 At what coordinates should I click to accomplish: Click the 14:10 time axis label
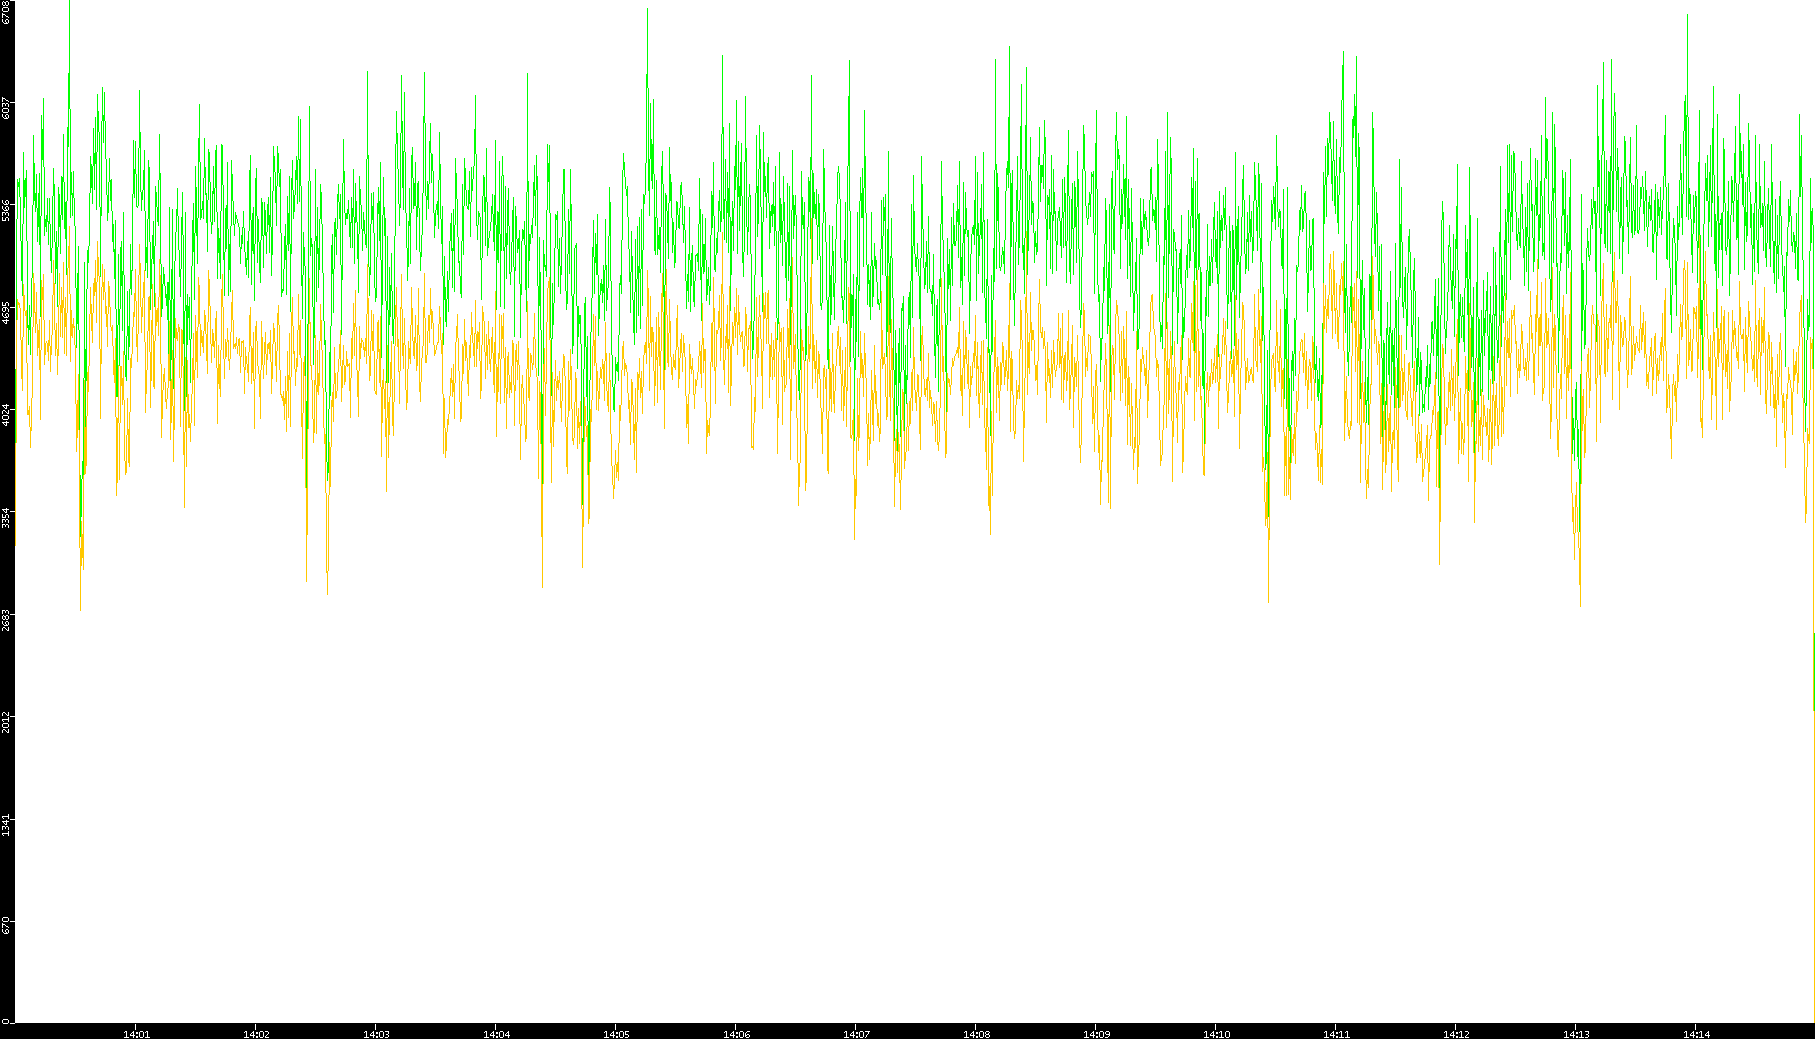pos(1216,1034)
